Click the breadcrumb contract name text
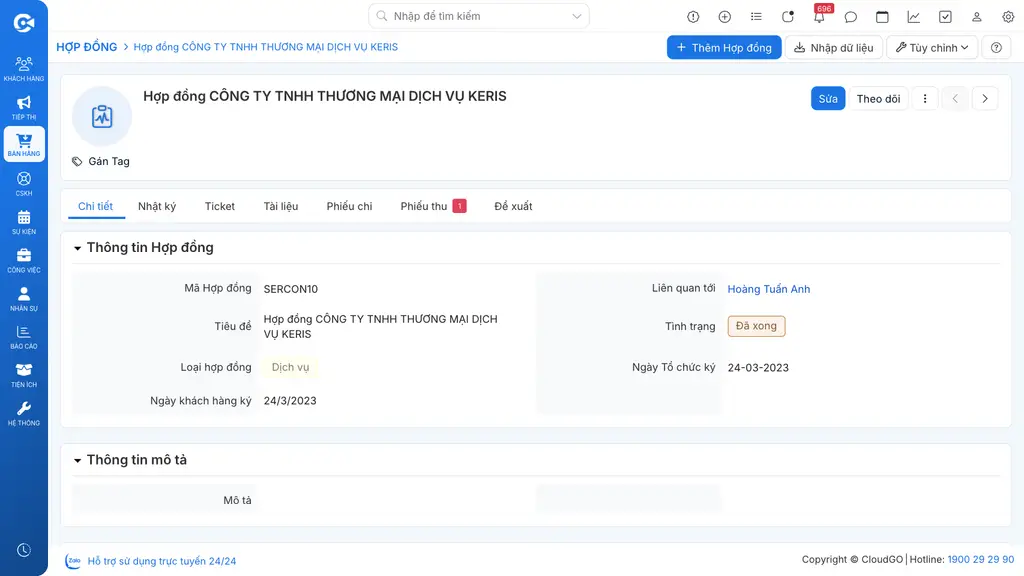 tap(265, 47)
